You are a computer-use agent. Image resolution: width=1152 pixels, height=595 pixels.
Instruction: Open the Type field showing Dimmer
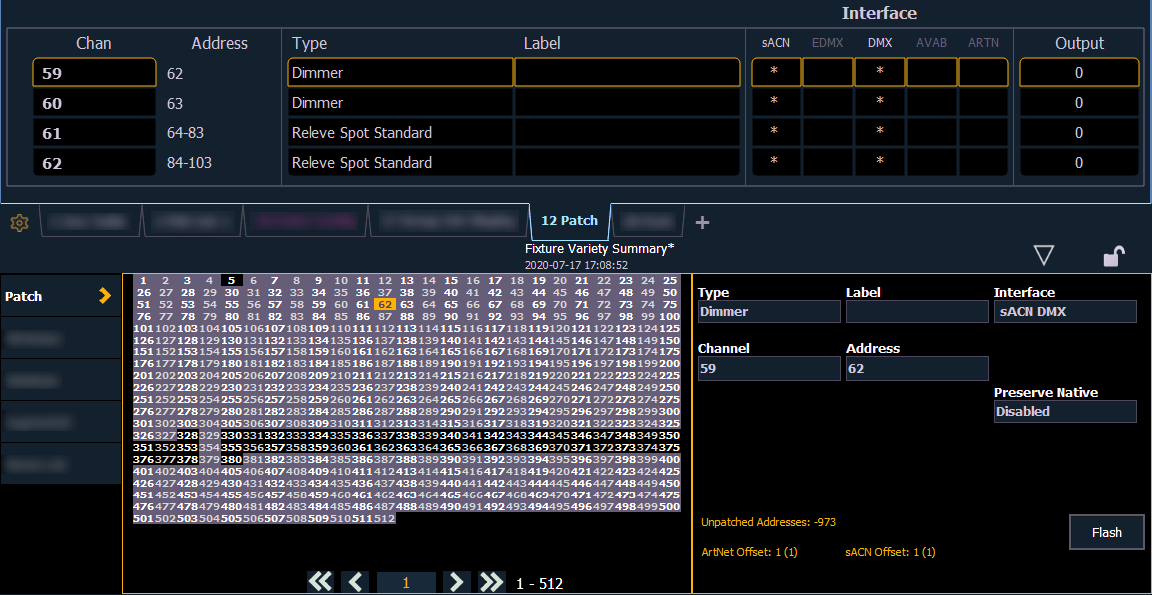(x=769, y=312)
